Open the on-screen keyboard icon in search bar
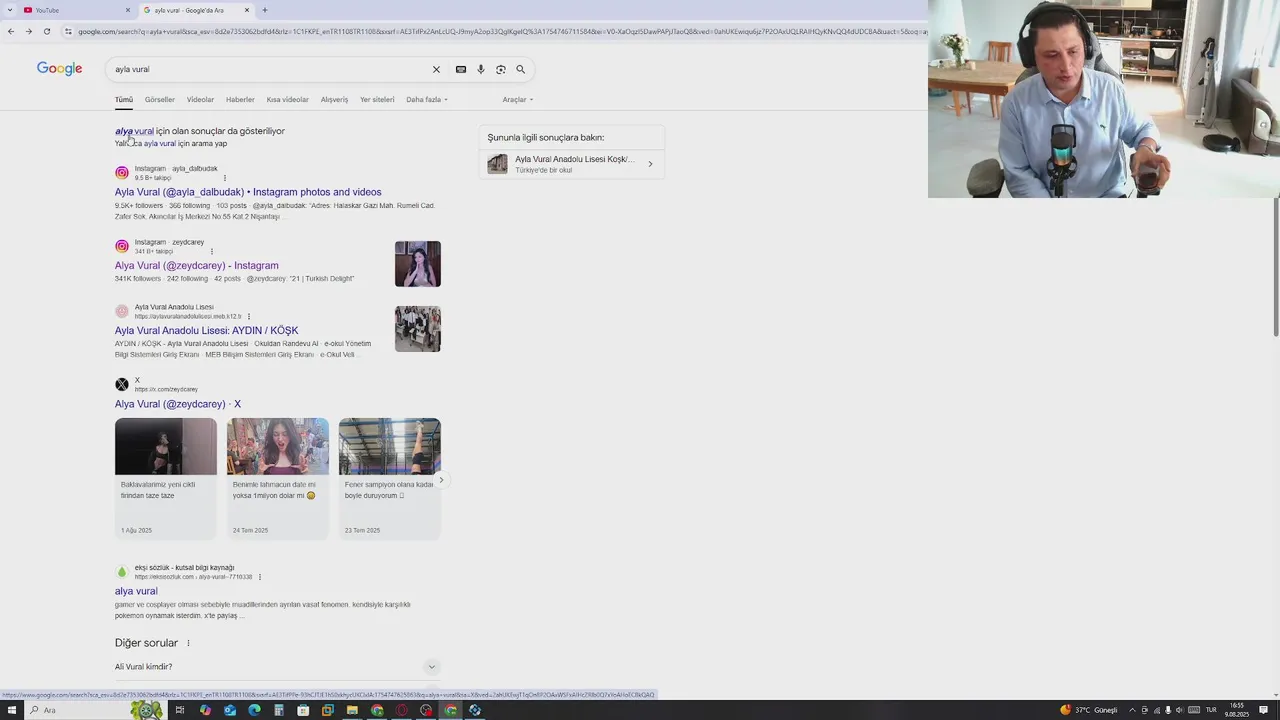The height and width of the screenshot is (720, 1280). 461,69
